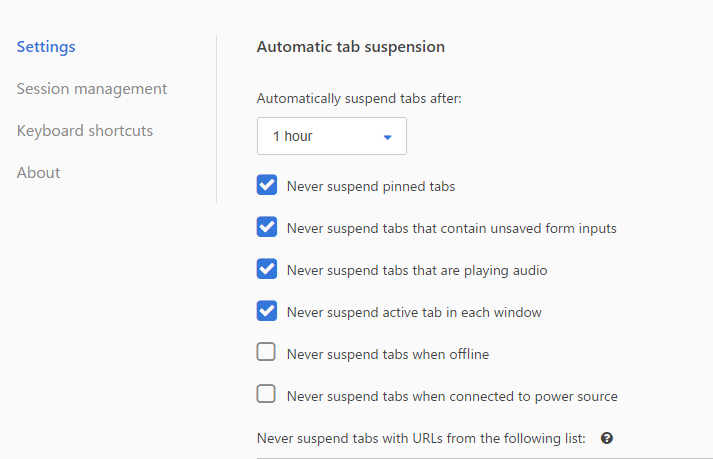713x459 pixels.
Task: Uncheck never suspend unsaved form inputs
Action: [266, 227]
